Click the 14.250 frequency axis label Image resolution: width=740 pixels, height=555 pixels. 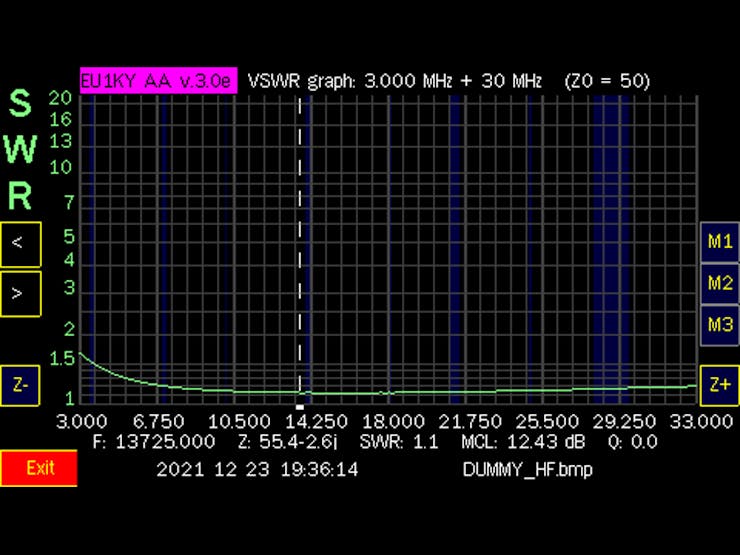(317, 421)
